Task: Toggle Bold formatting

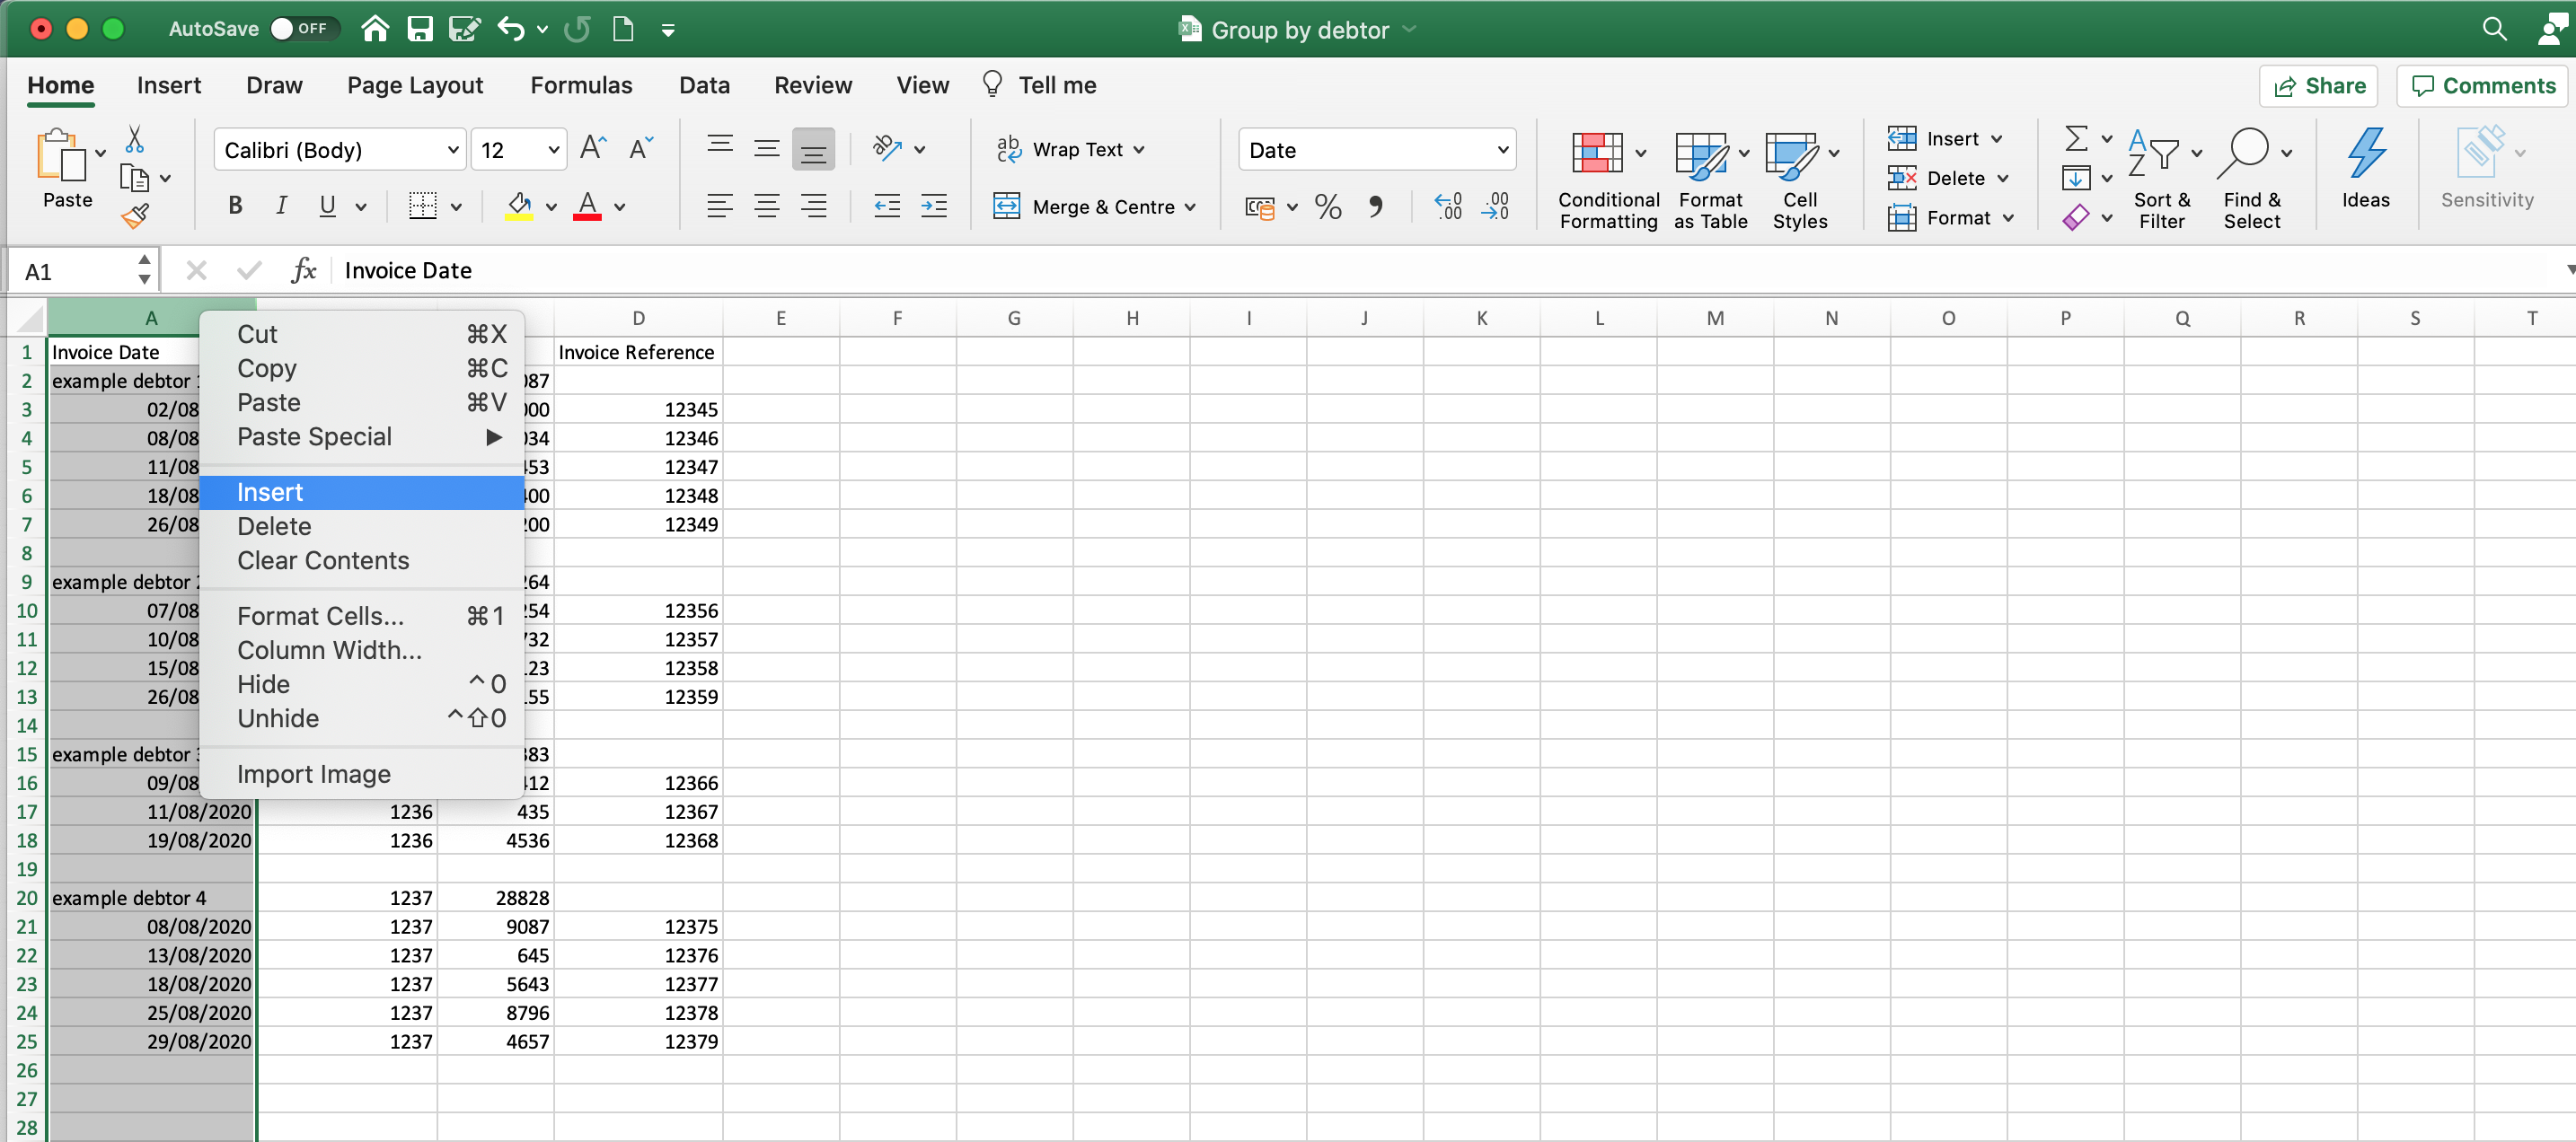Action: point(235,206)
